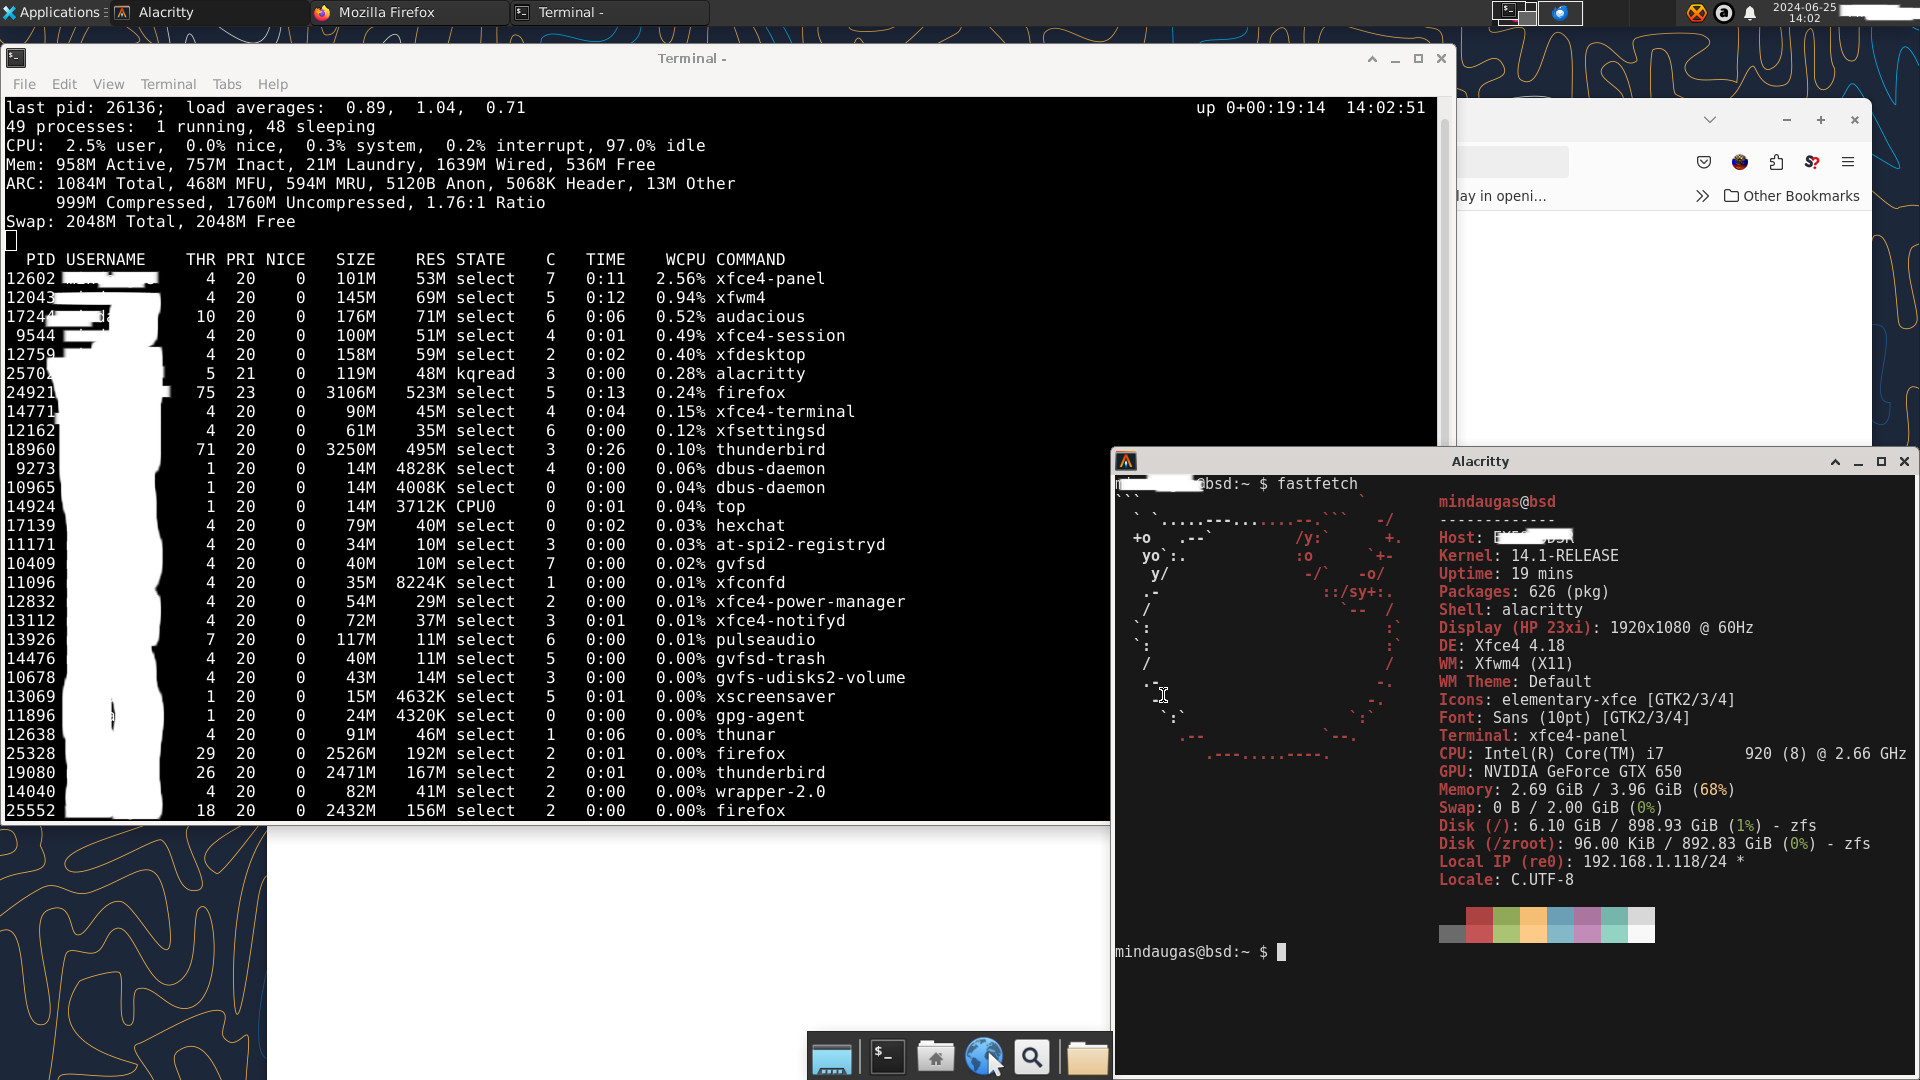Click the 'S?' extension icon in Firefox
Viewport: 1920px width, 1080px height.
(x=1812, y=162)
